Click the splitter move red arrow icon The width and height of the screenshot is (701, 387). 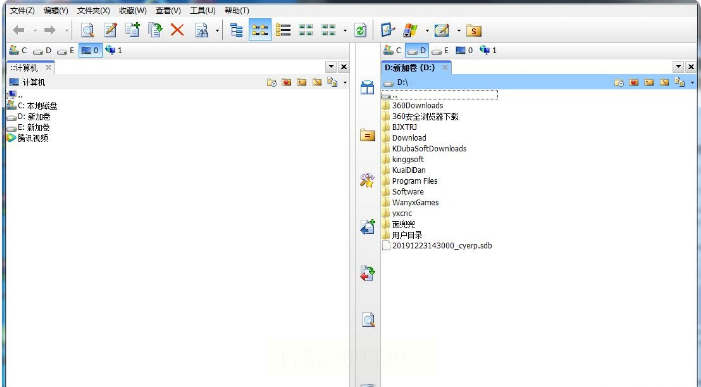[x=367, y=273]
